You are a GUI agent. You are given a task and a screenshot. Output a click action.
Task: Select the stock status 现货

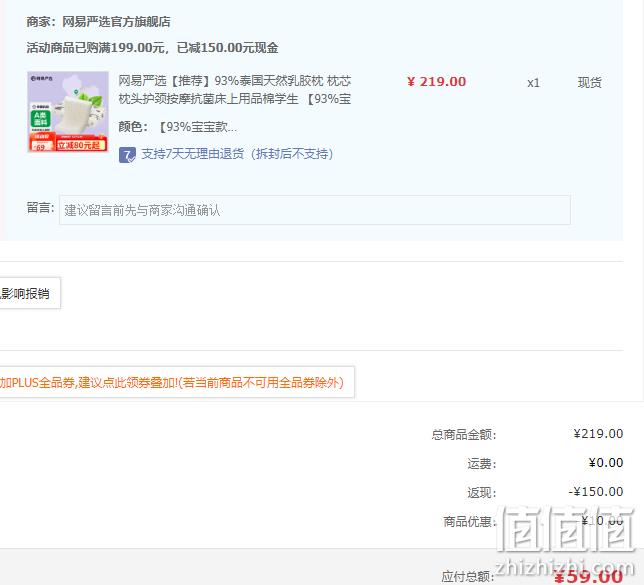(589, 83)
